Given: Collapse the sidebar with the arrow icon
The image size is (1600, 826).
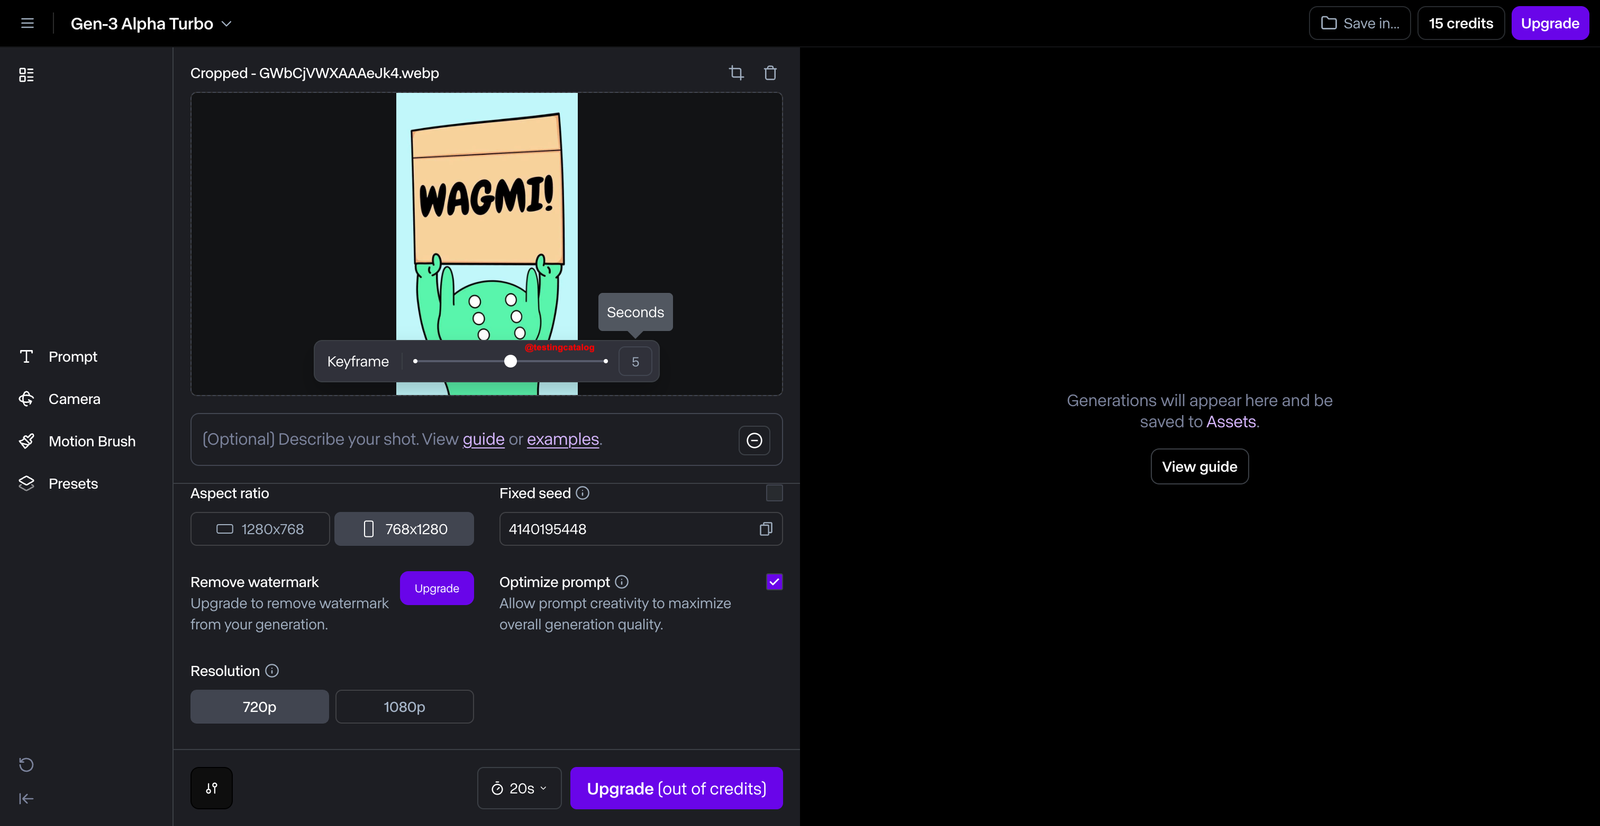Looking at the screenshot, I should pyautogui.click(x=26, y=799).
